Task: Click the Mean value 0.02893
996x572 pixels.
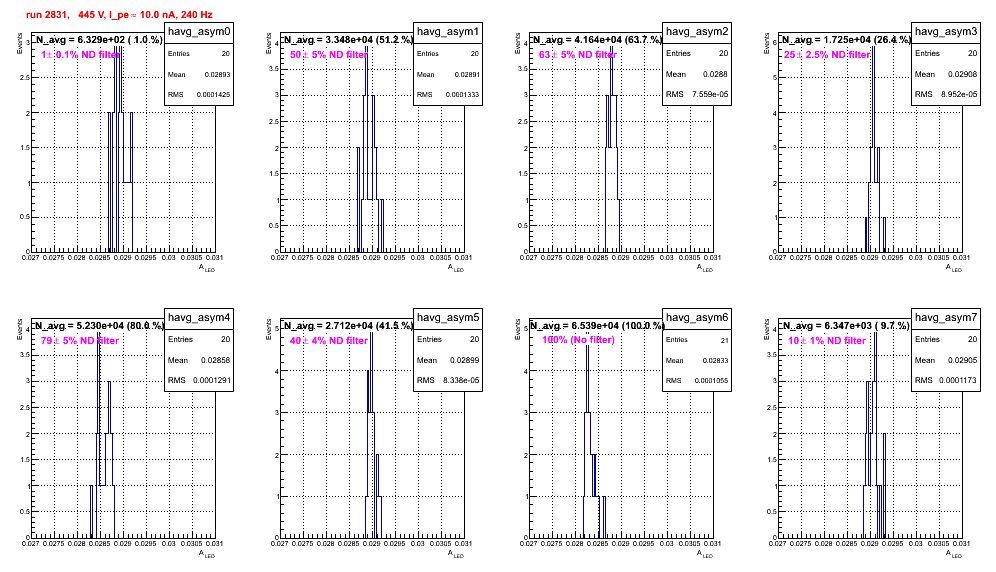Action: [217, 74]
